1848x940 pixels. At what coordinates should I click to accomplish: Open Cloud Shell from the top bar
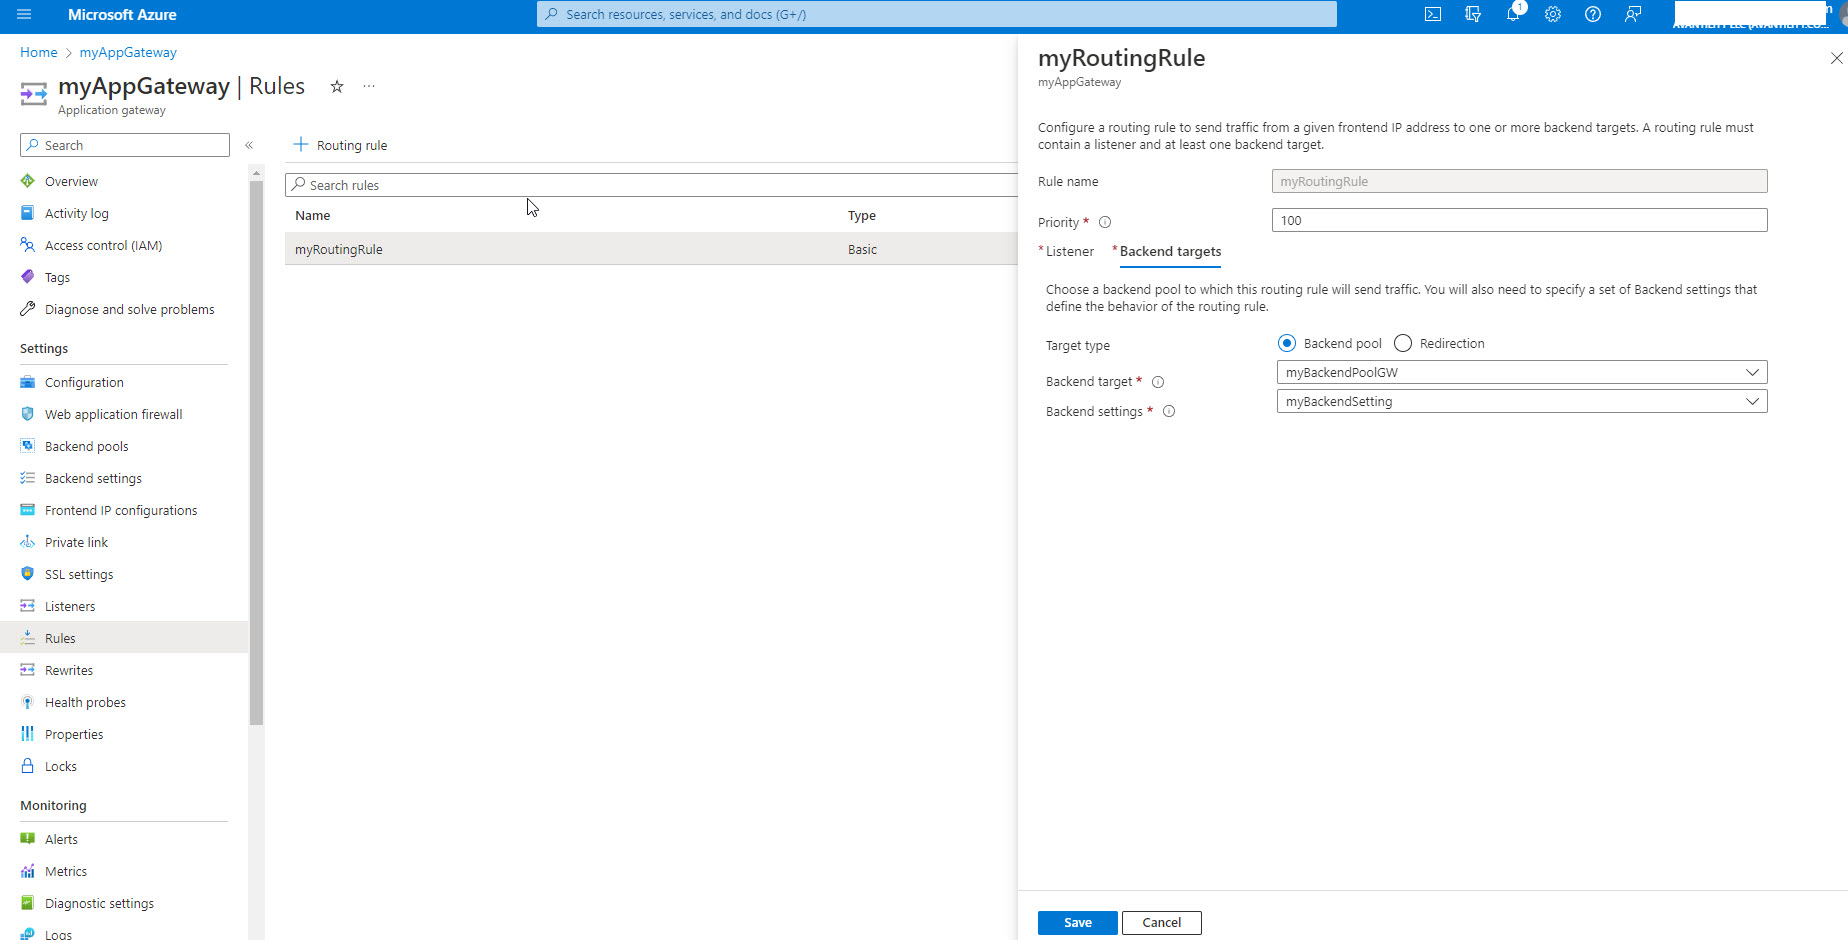click(1433, 14)
